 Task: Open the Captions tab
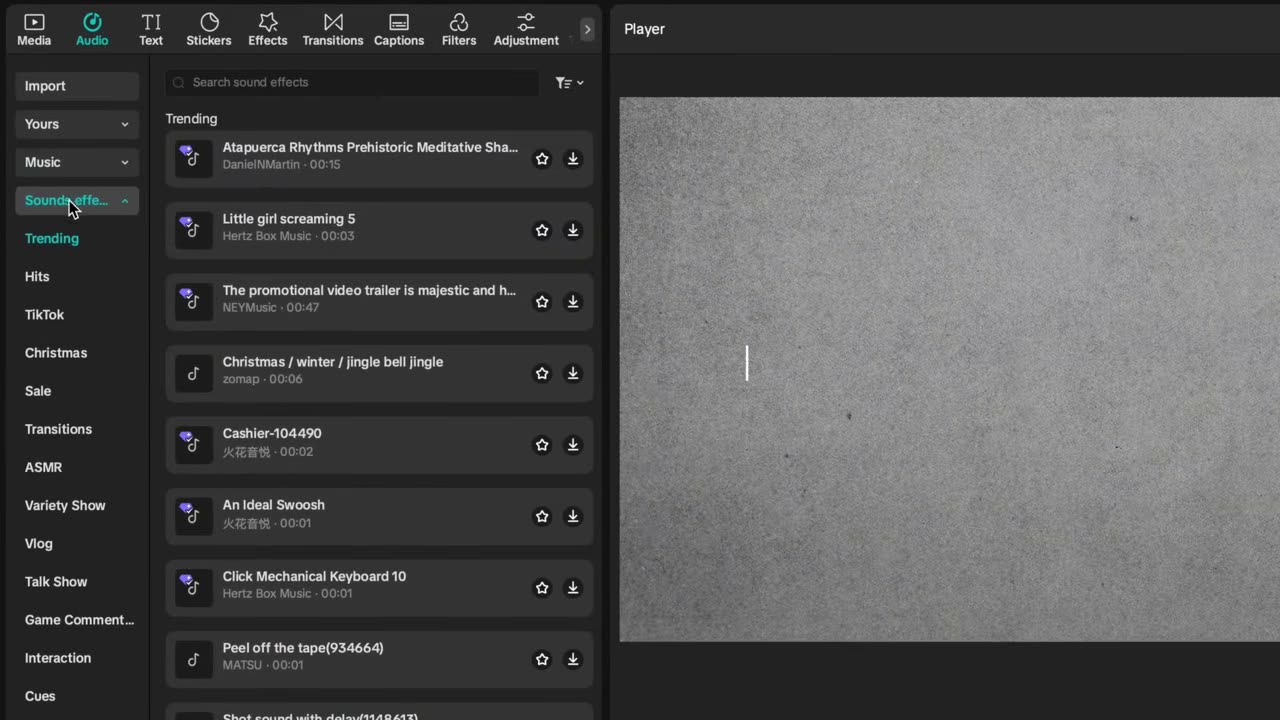(x=399, y=29)
